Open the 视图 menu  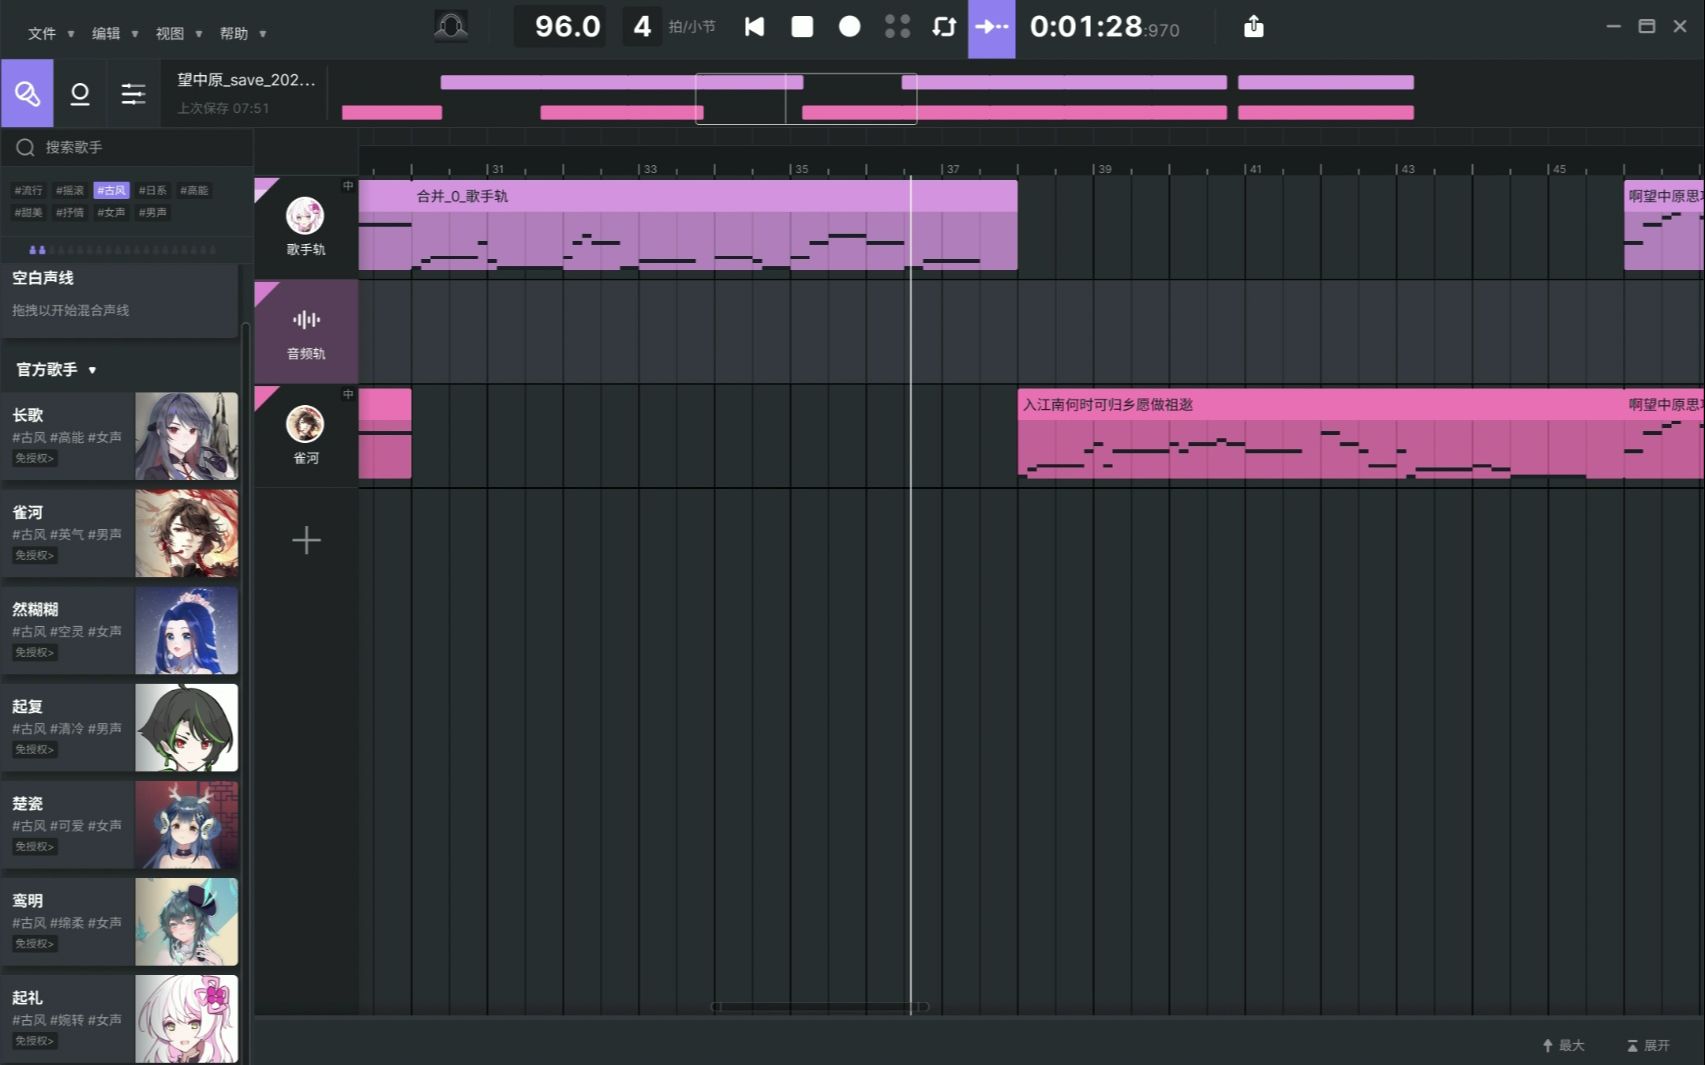coord(179,33)
